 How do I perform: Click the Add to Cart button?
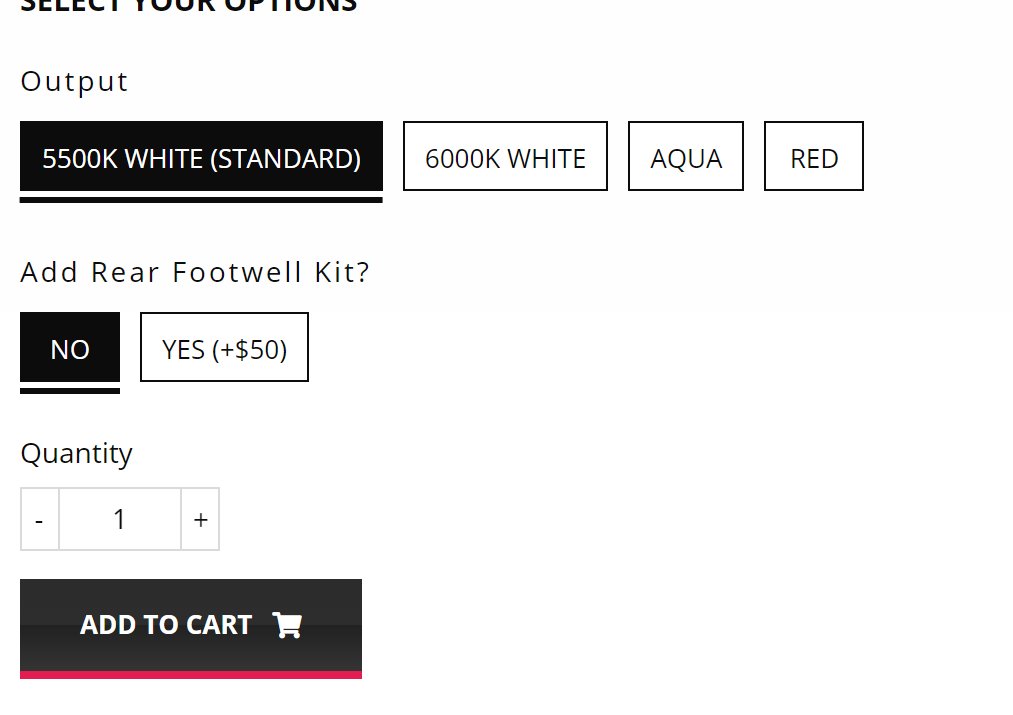pos(191,628)
